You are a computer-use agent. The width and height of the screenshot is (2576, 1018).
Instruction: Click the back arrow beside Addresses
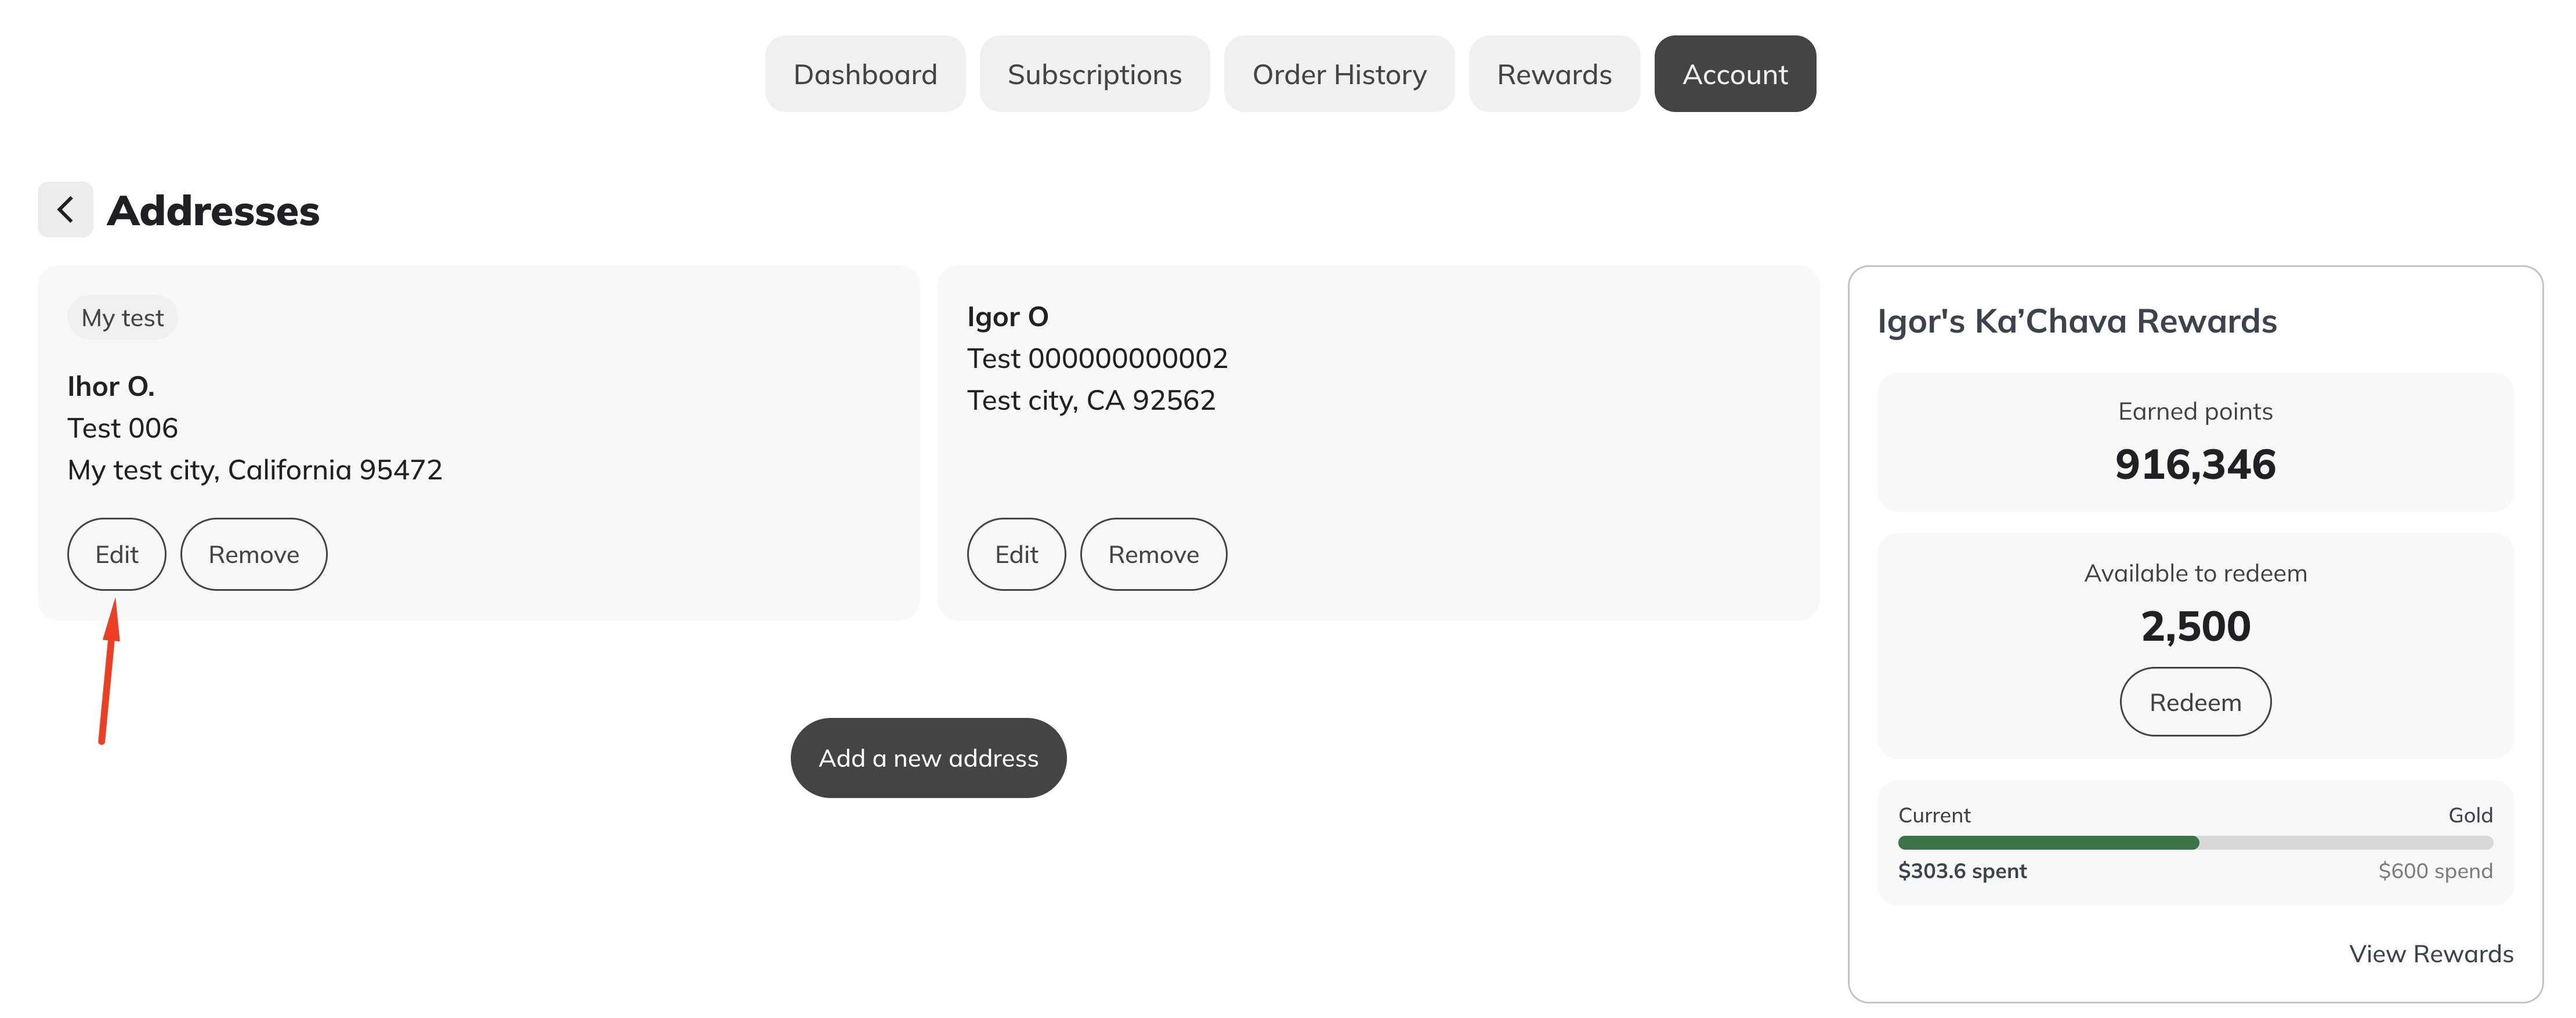tap(65, 210)
